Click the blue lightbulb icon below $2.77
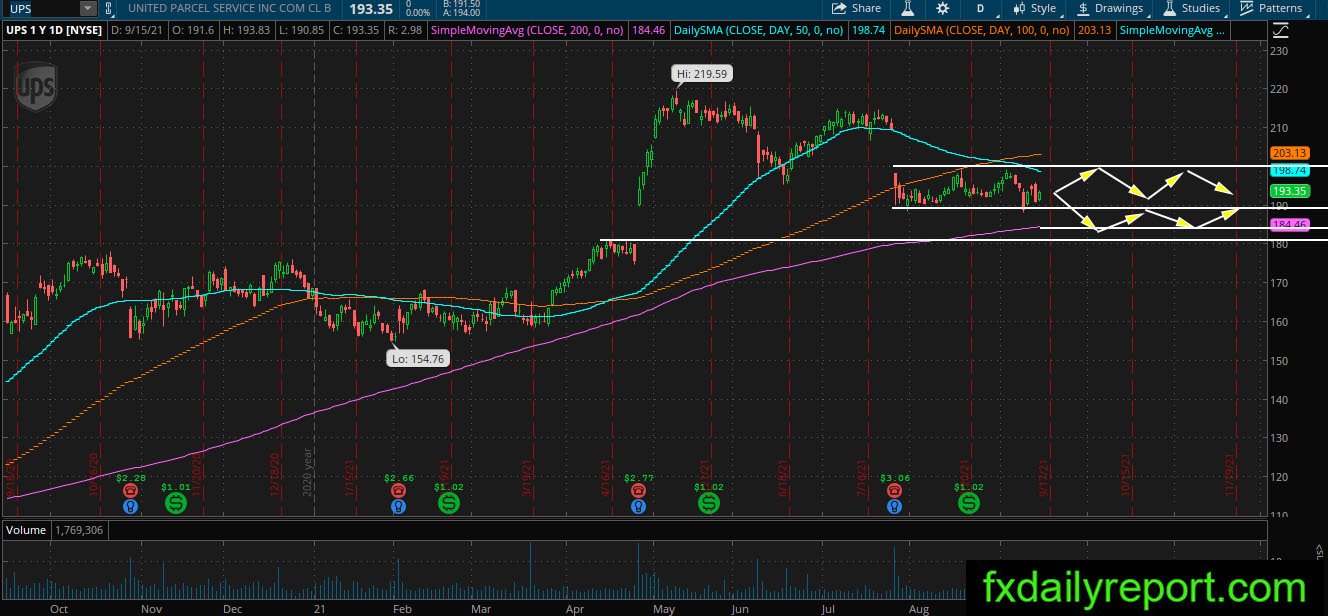This screenshot has height=616, width=1328. pos(638,506)
